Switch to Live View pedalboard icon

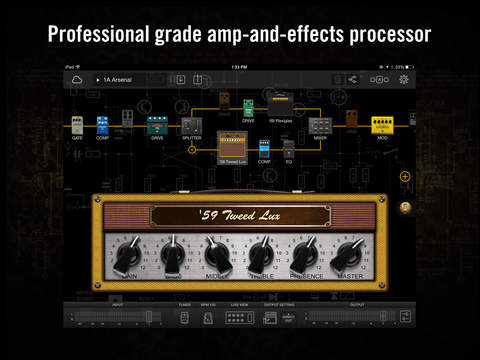coord(239,317)
